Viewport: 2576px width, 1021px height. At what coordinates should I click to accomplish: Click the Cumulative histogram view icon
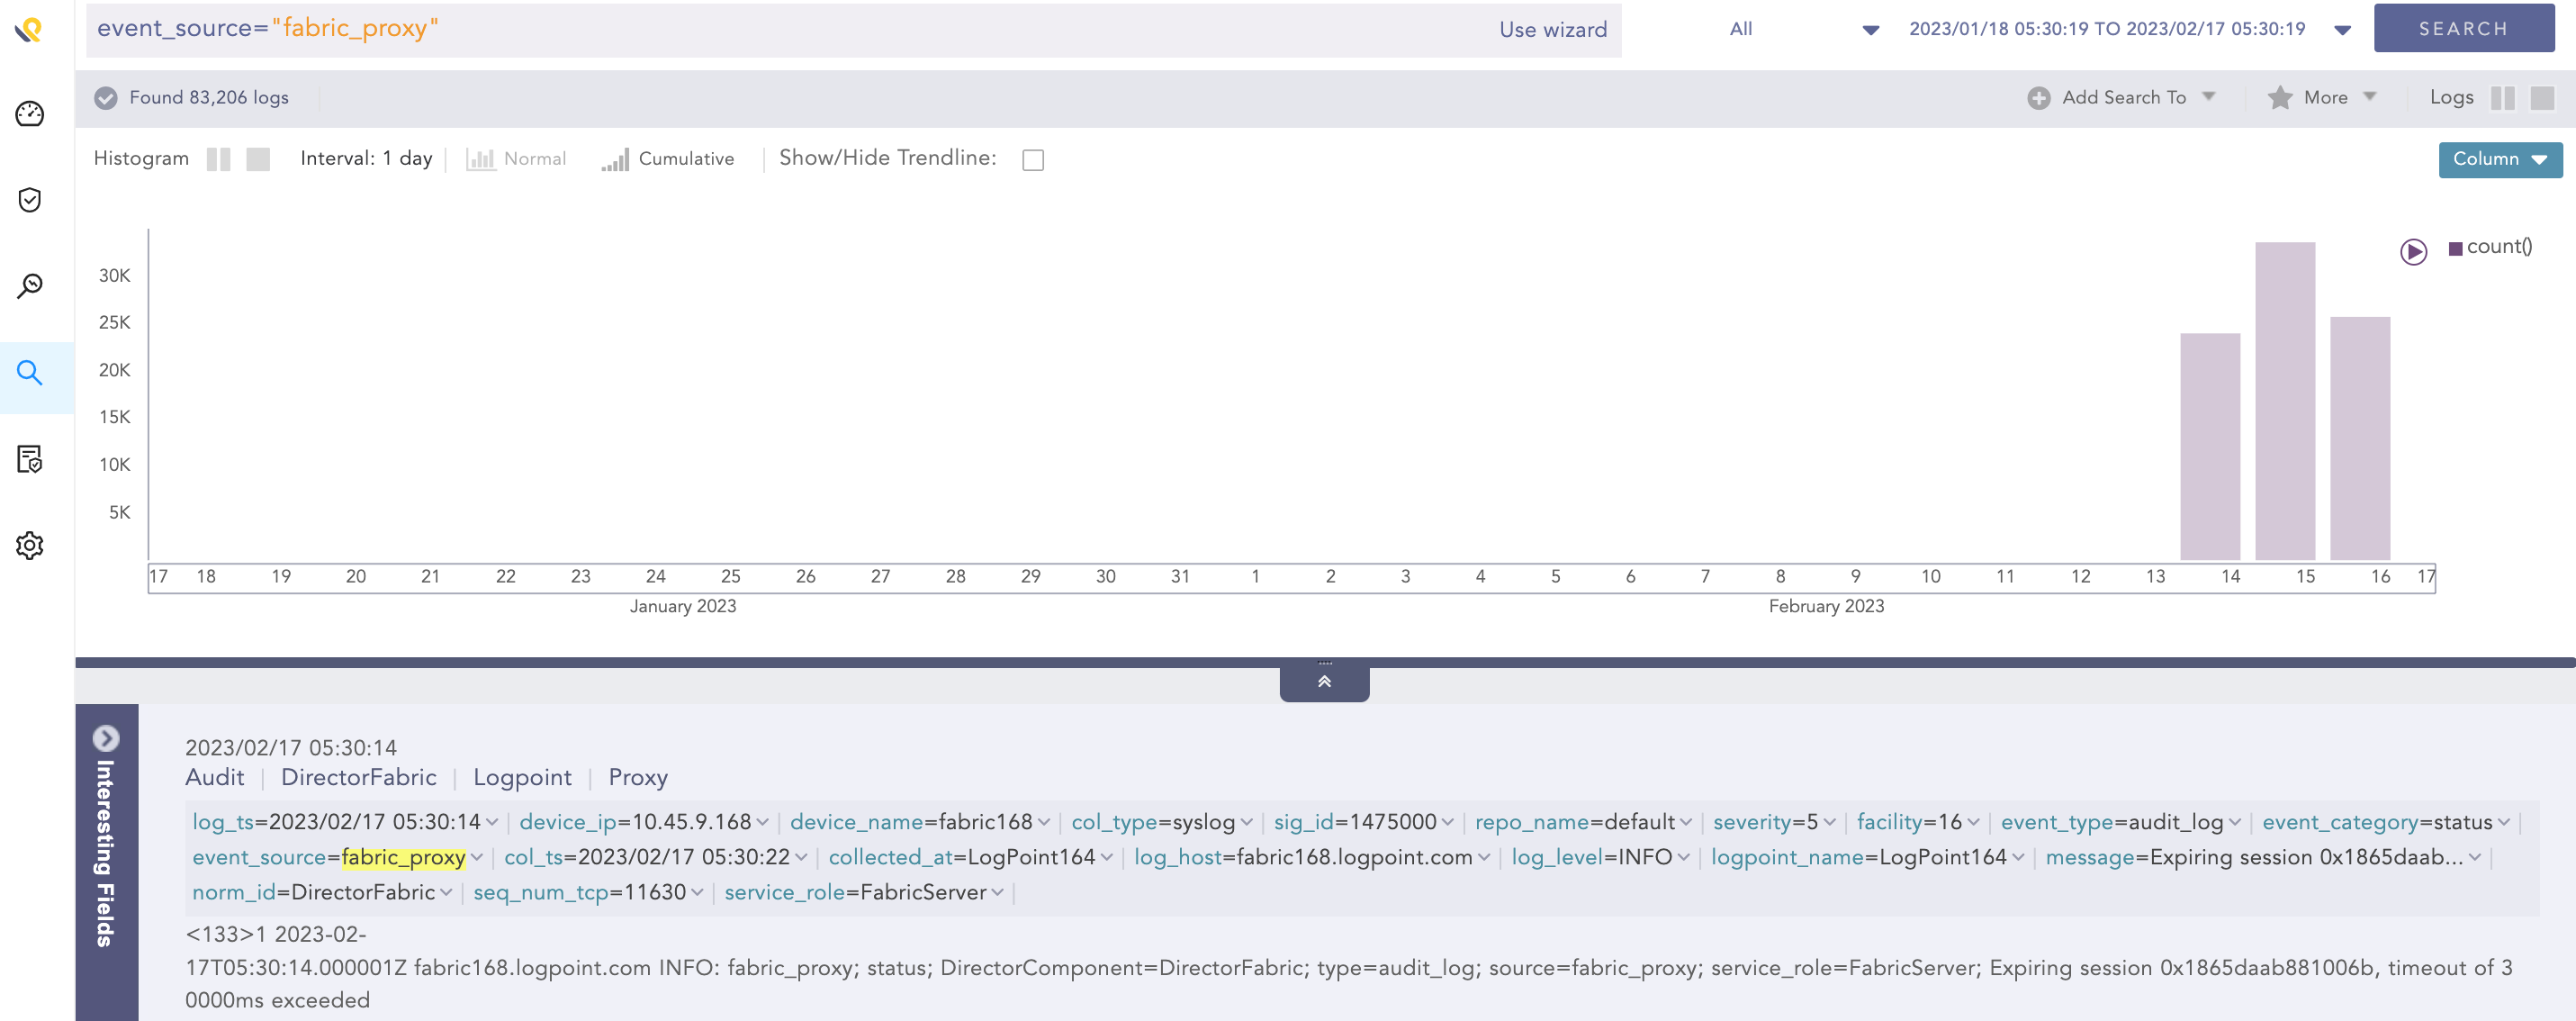coord(617,158)
